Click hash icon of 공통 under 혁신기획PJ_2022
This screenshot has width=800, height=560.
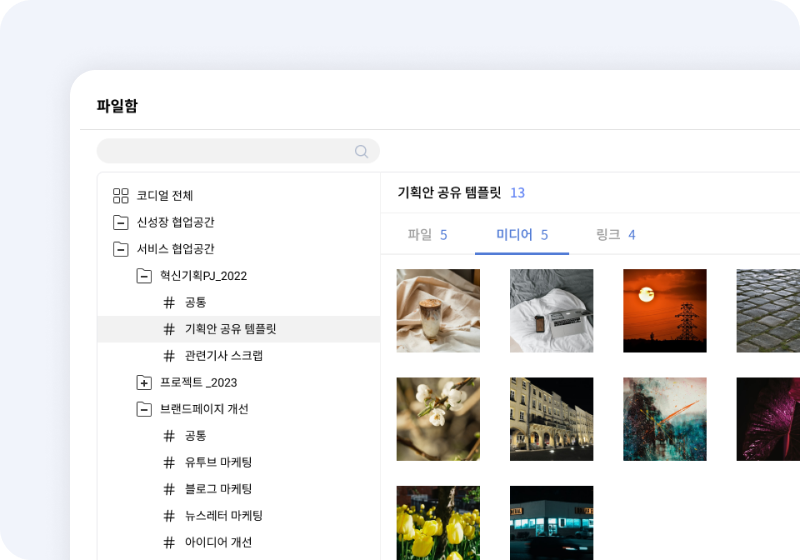tap(169, 302)
